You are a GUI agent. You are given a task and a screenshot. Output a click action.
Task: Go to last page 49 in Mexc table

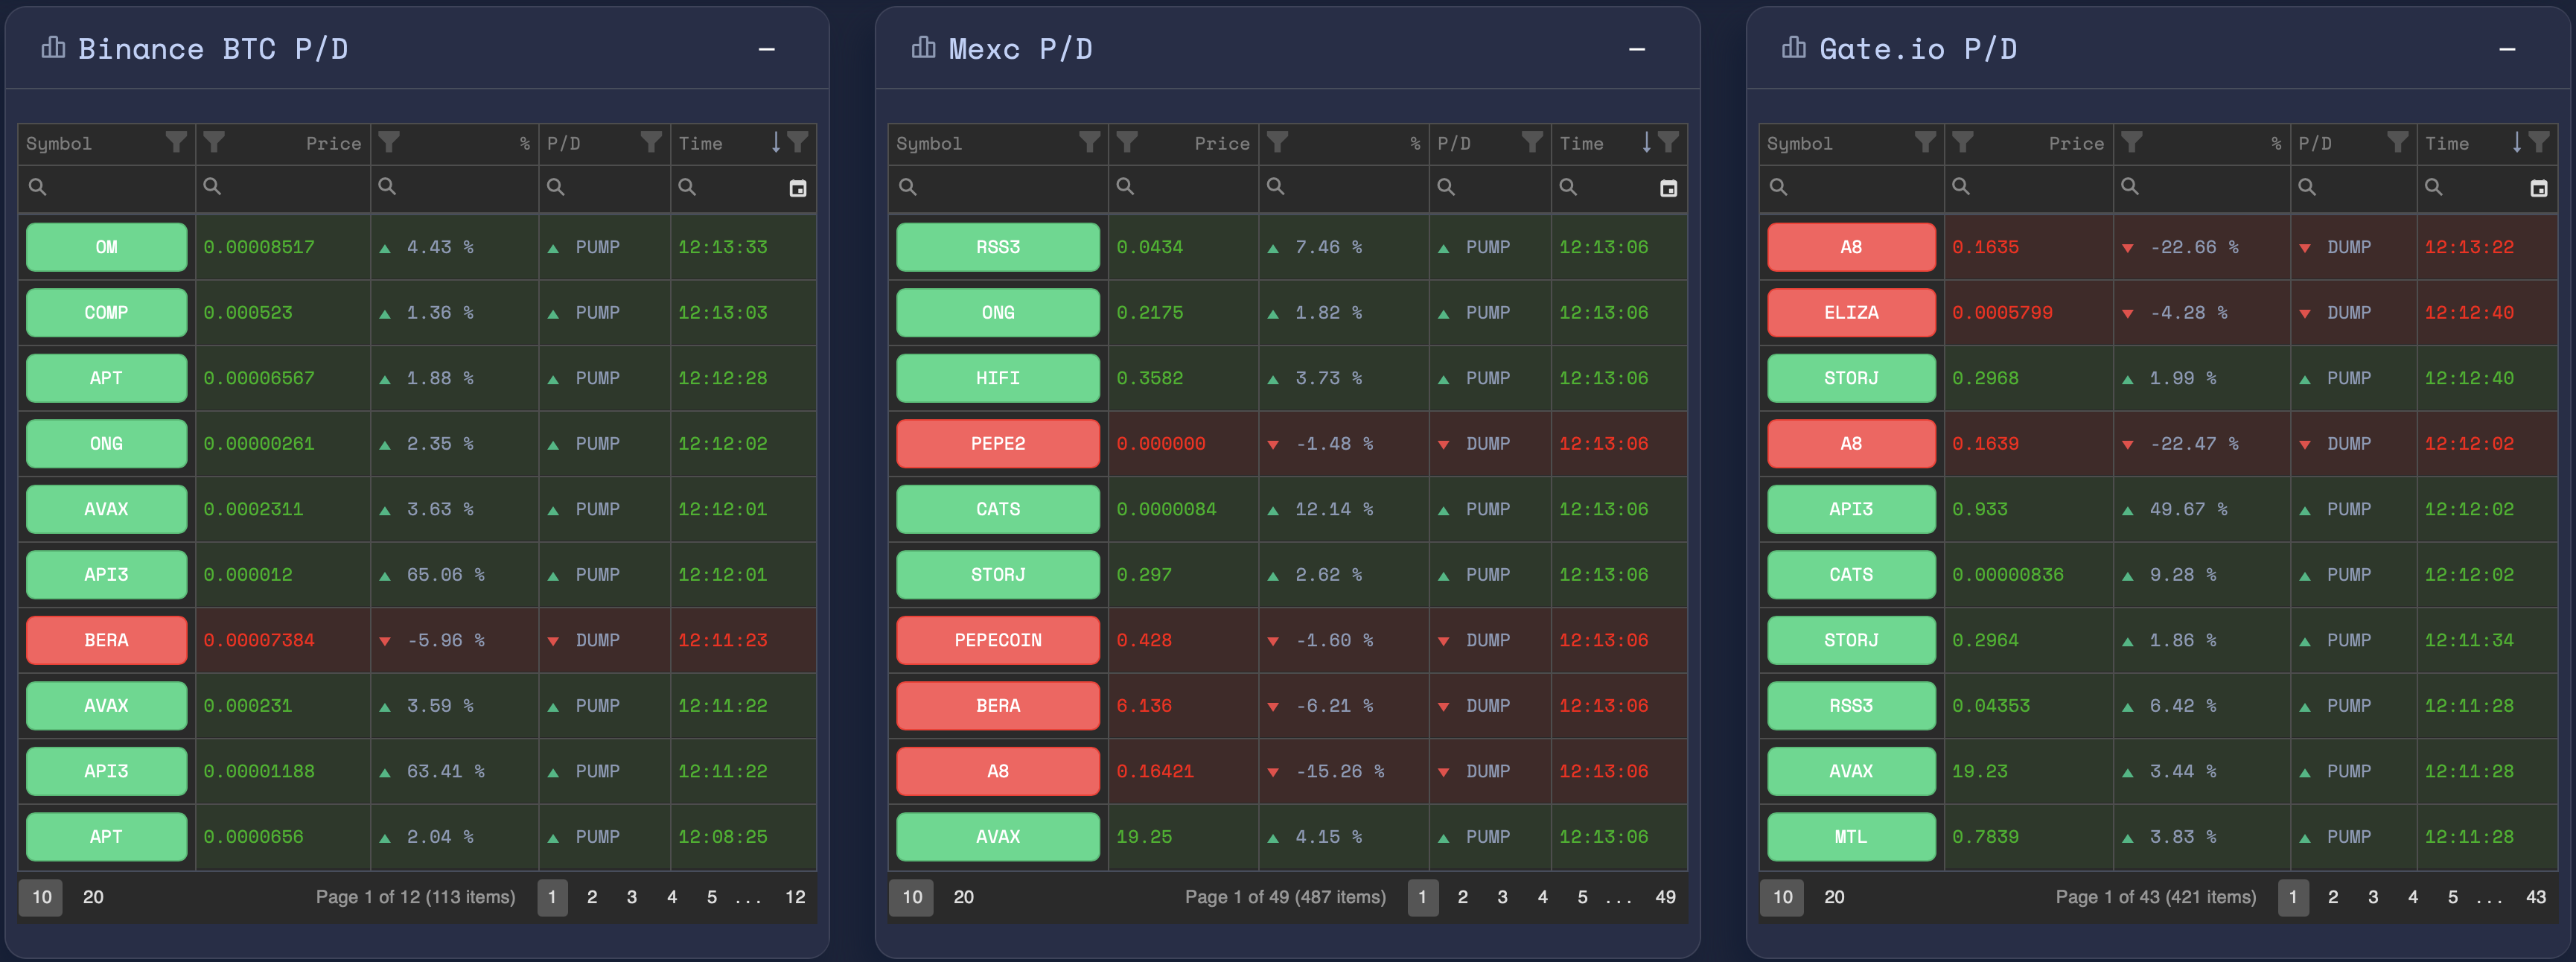pos(1665,897)
